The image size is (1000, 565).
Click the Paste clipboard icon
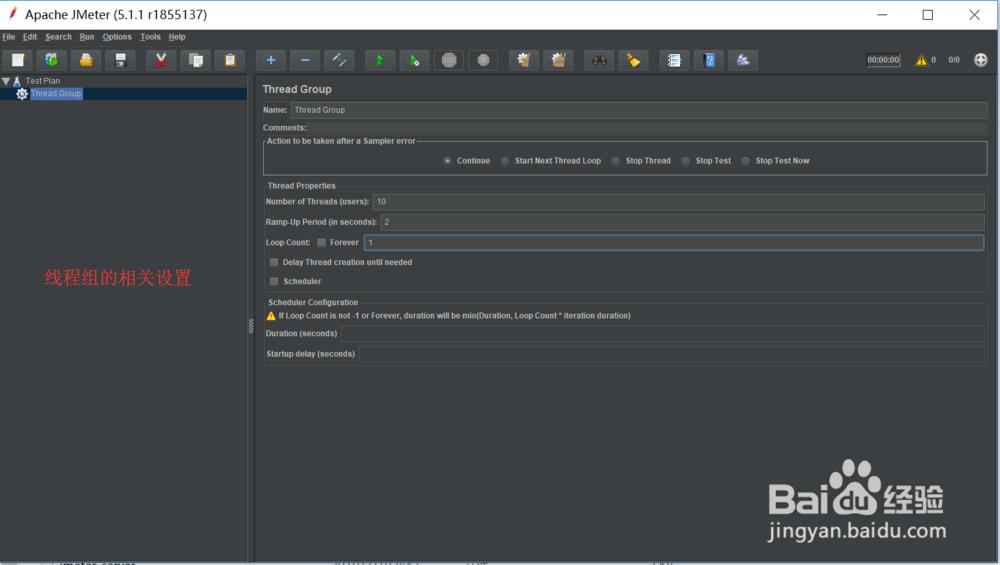click(230, 60)
